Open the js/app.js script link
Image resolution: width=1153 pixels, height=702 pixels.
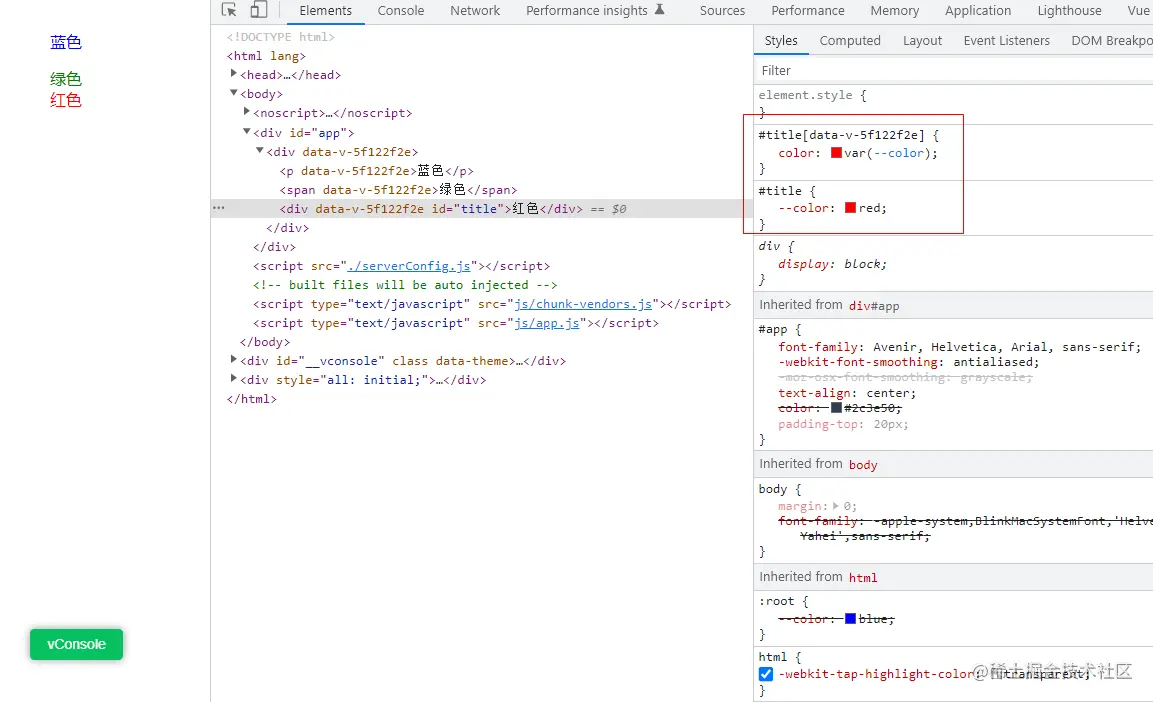point(546,323)
